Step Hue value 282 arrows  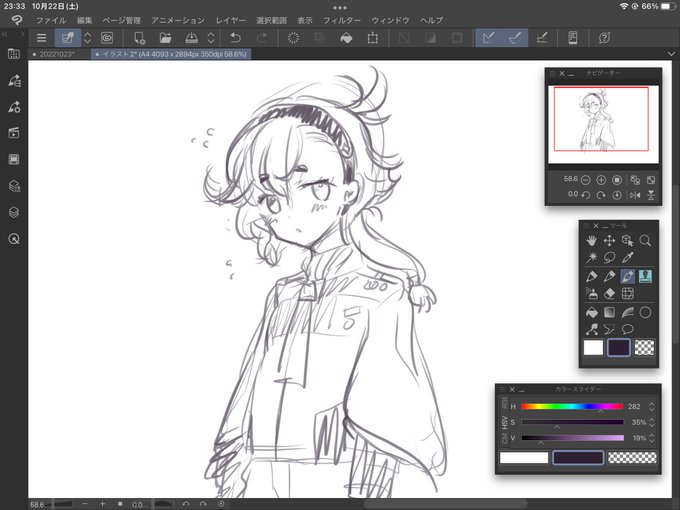651,406
